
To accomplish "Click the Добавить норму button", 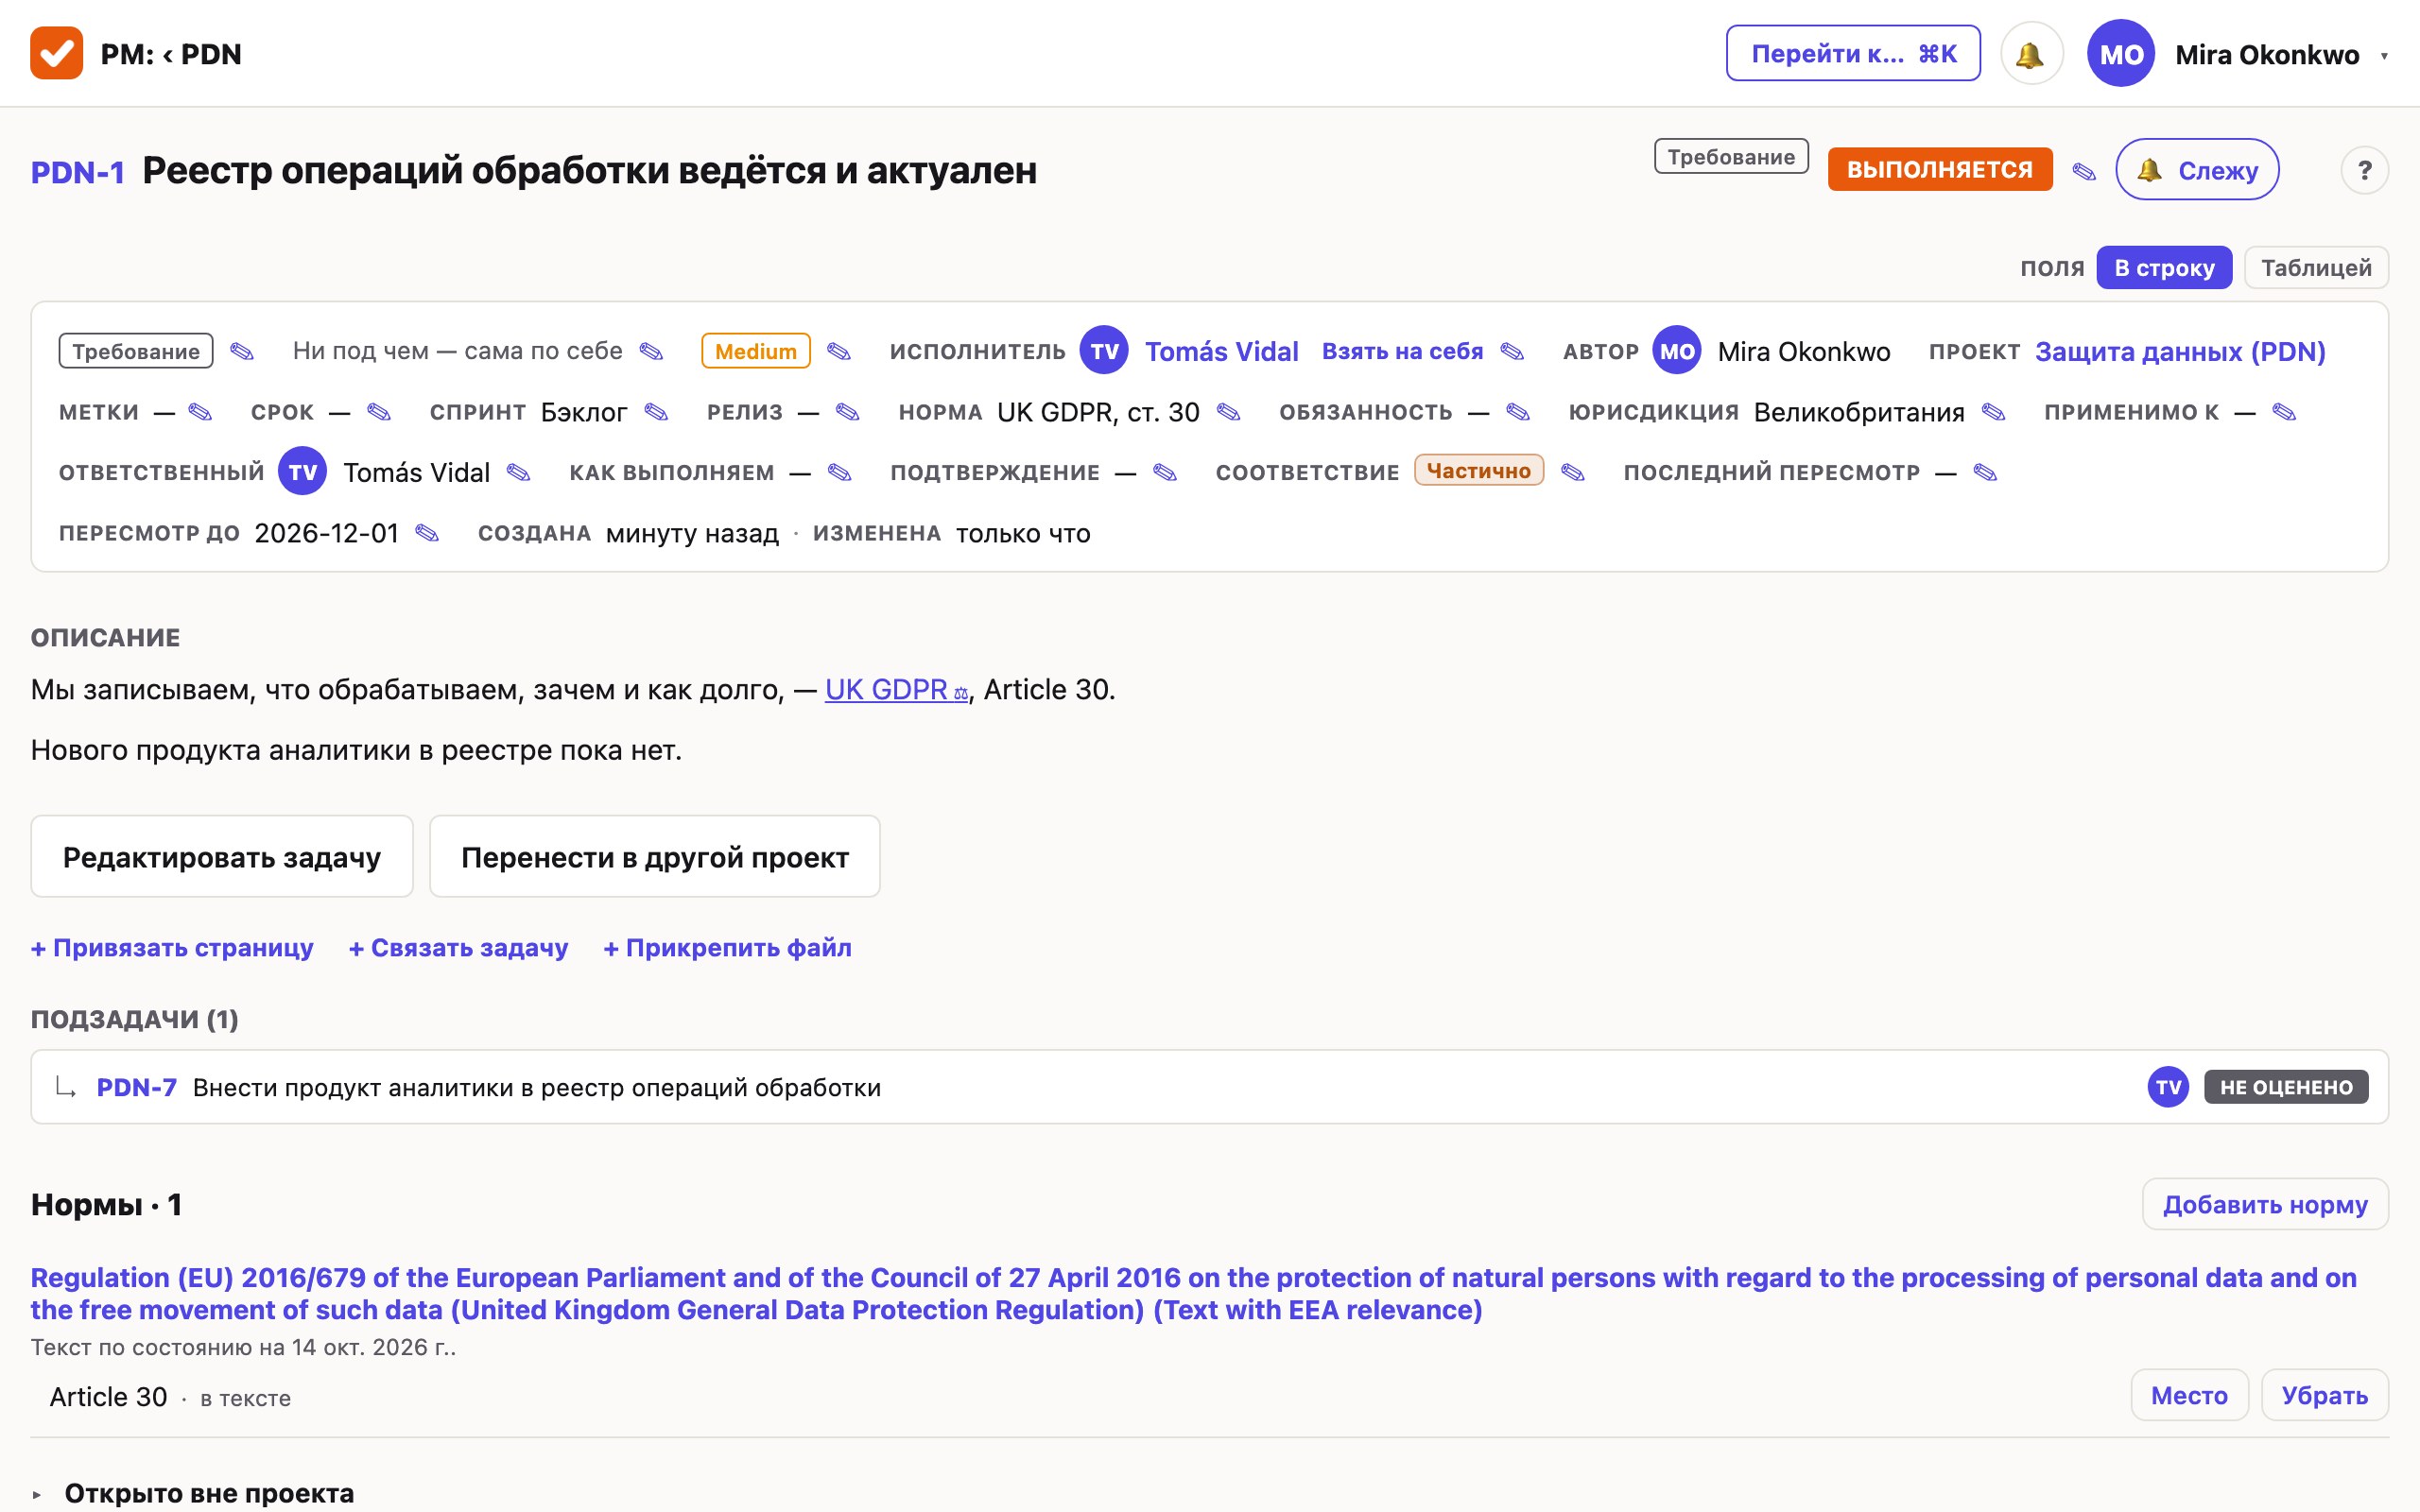I will [2265, 1204].
